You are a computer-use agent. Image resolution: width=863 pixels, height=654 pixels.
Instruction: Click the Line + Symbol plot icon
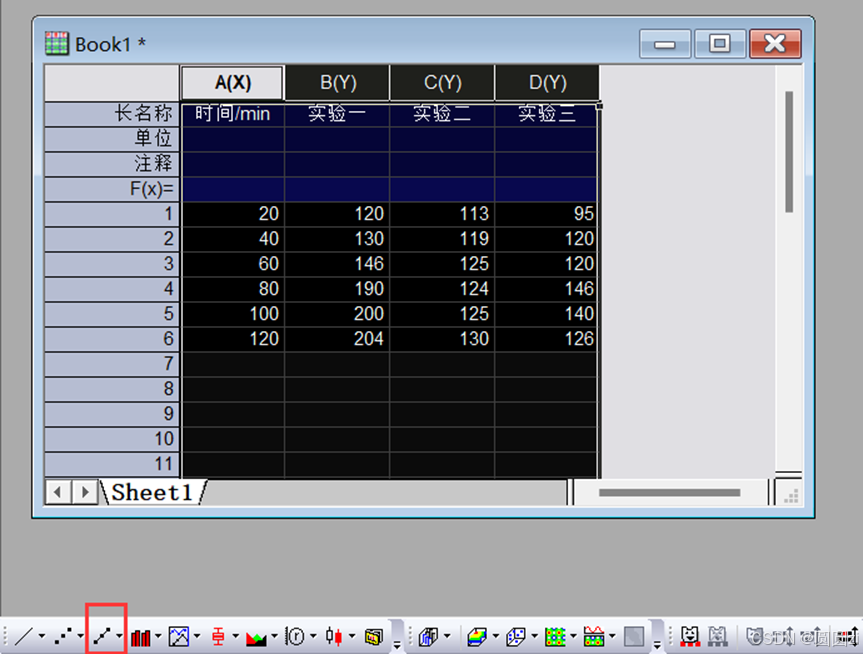[101, 636]
